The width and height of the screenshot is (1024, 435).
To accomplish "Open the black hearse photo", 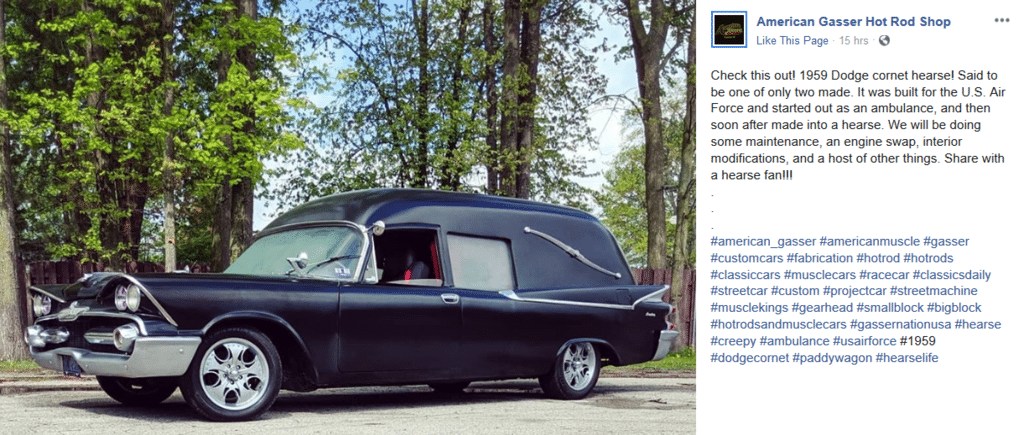I will [x=347, y=218].
